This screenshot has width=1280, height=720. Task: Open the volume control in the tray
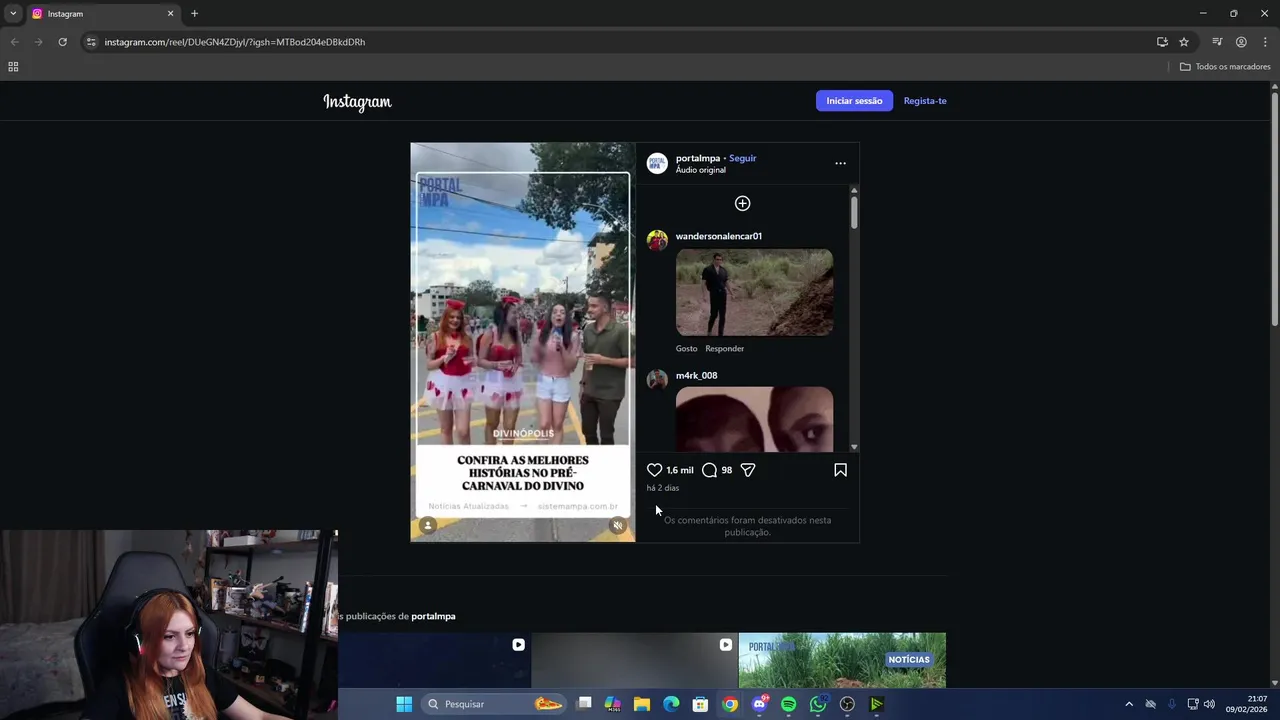pyautogui.click(x=1209, y=704)
